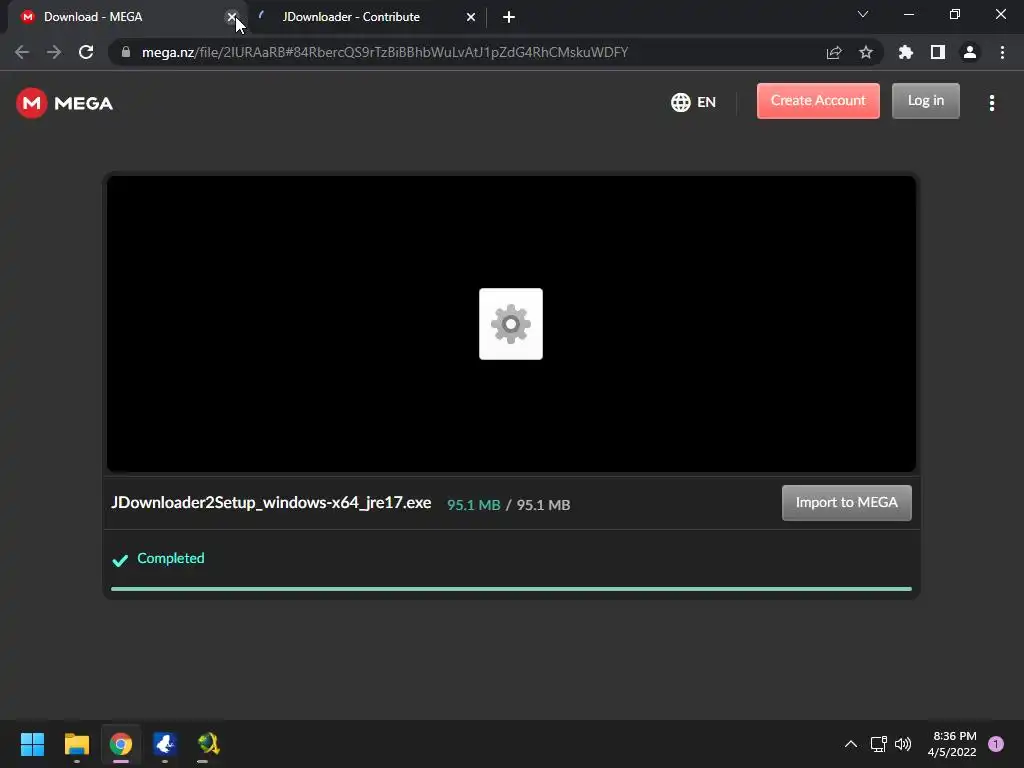
Task: Close the JDownloader - Contribute tab
Action: click(471, 17)
